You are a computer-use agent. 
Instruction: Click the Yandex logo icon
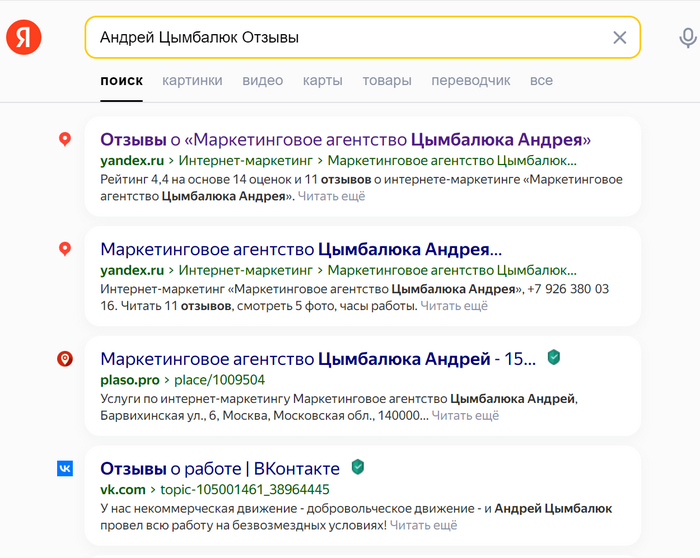click(x=24, y=37)
